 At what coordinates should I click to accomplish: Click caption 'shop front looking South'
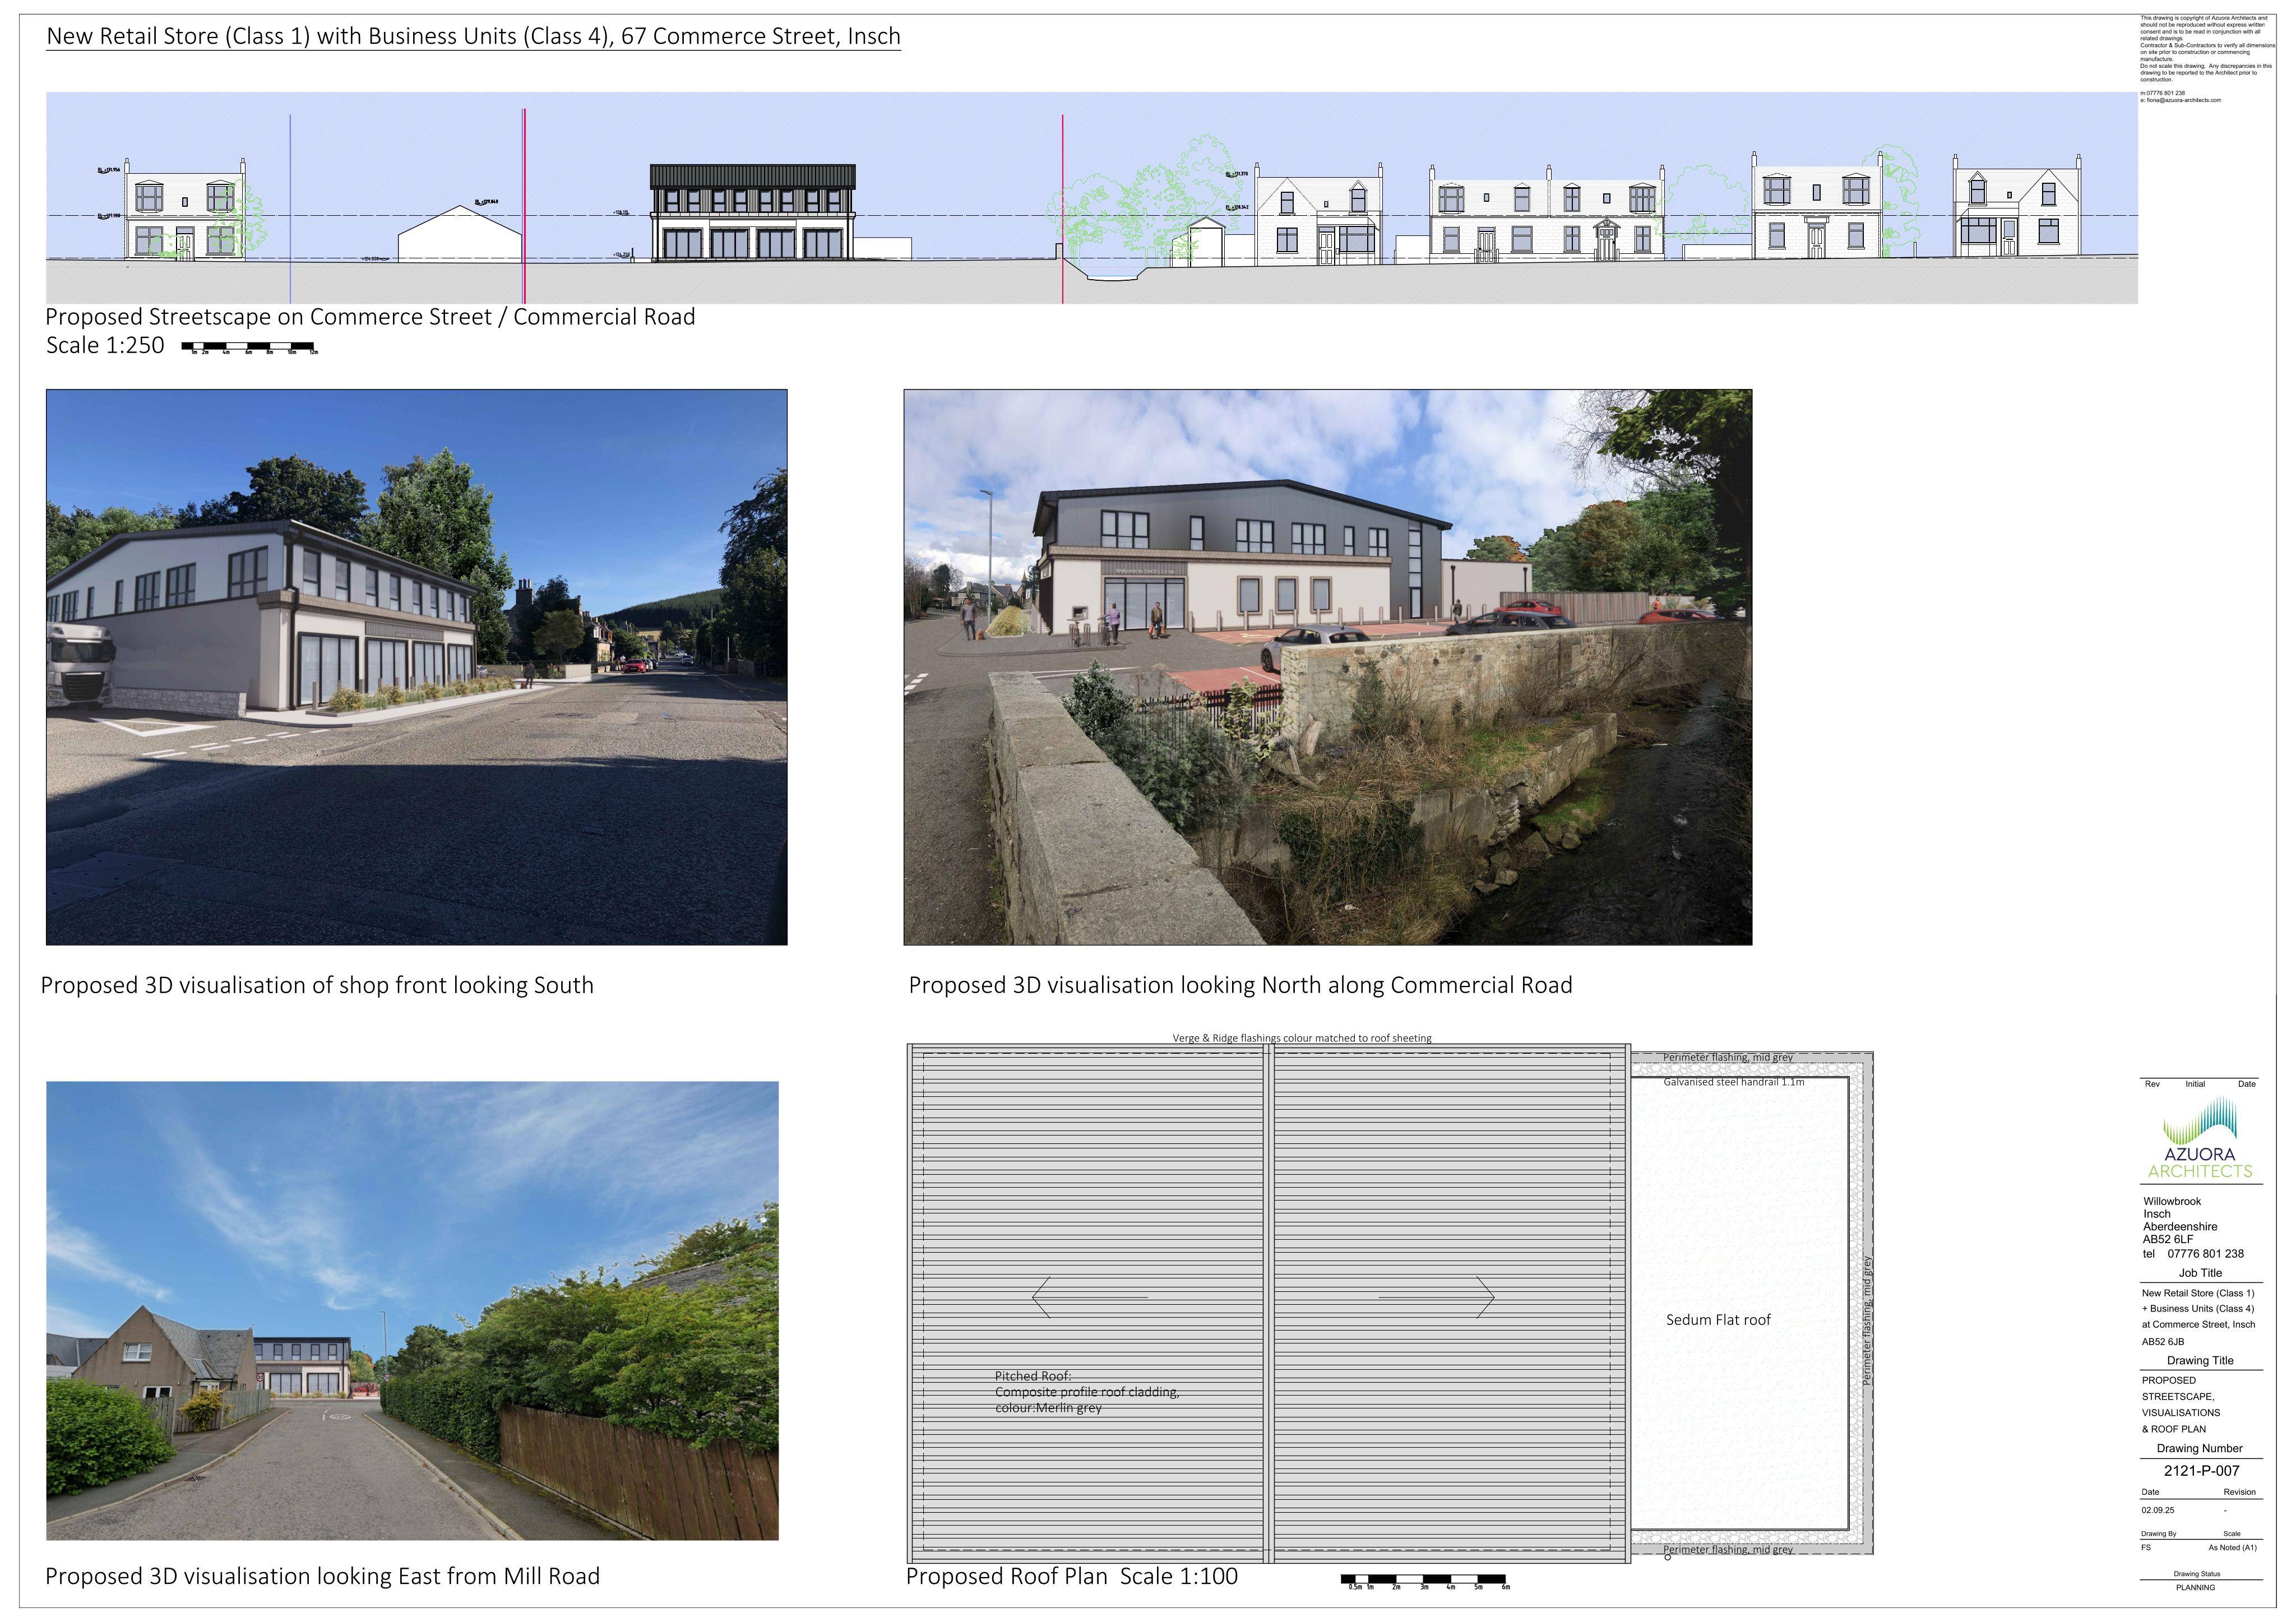317,985
